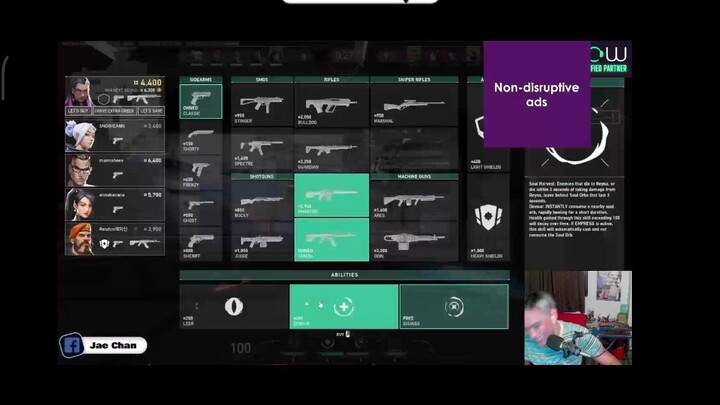Image resolution: width=720 pixels, height=405 pixels.
Task: Click the streamer webcam thumbnail
Action: (578, 318)
